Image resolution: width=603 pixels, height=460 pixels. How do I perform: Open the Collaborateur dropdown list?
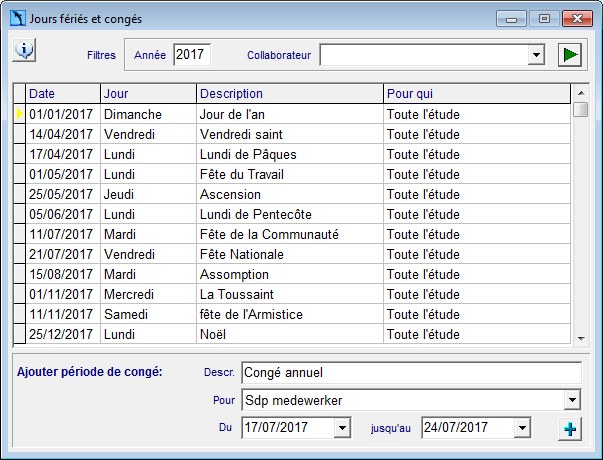coord(536,55)
